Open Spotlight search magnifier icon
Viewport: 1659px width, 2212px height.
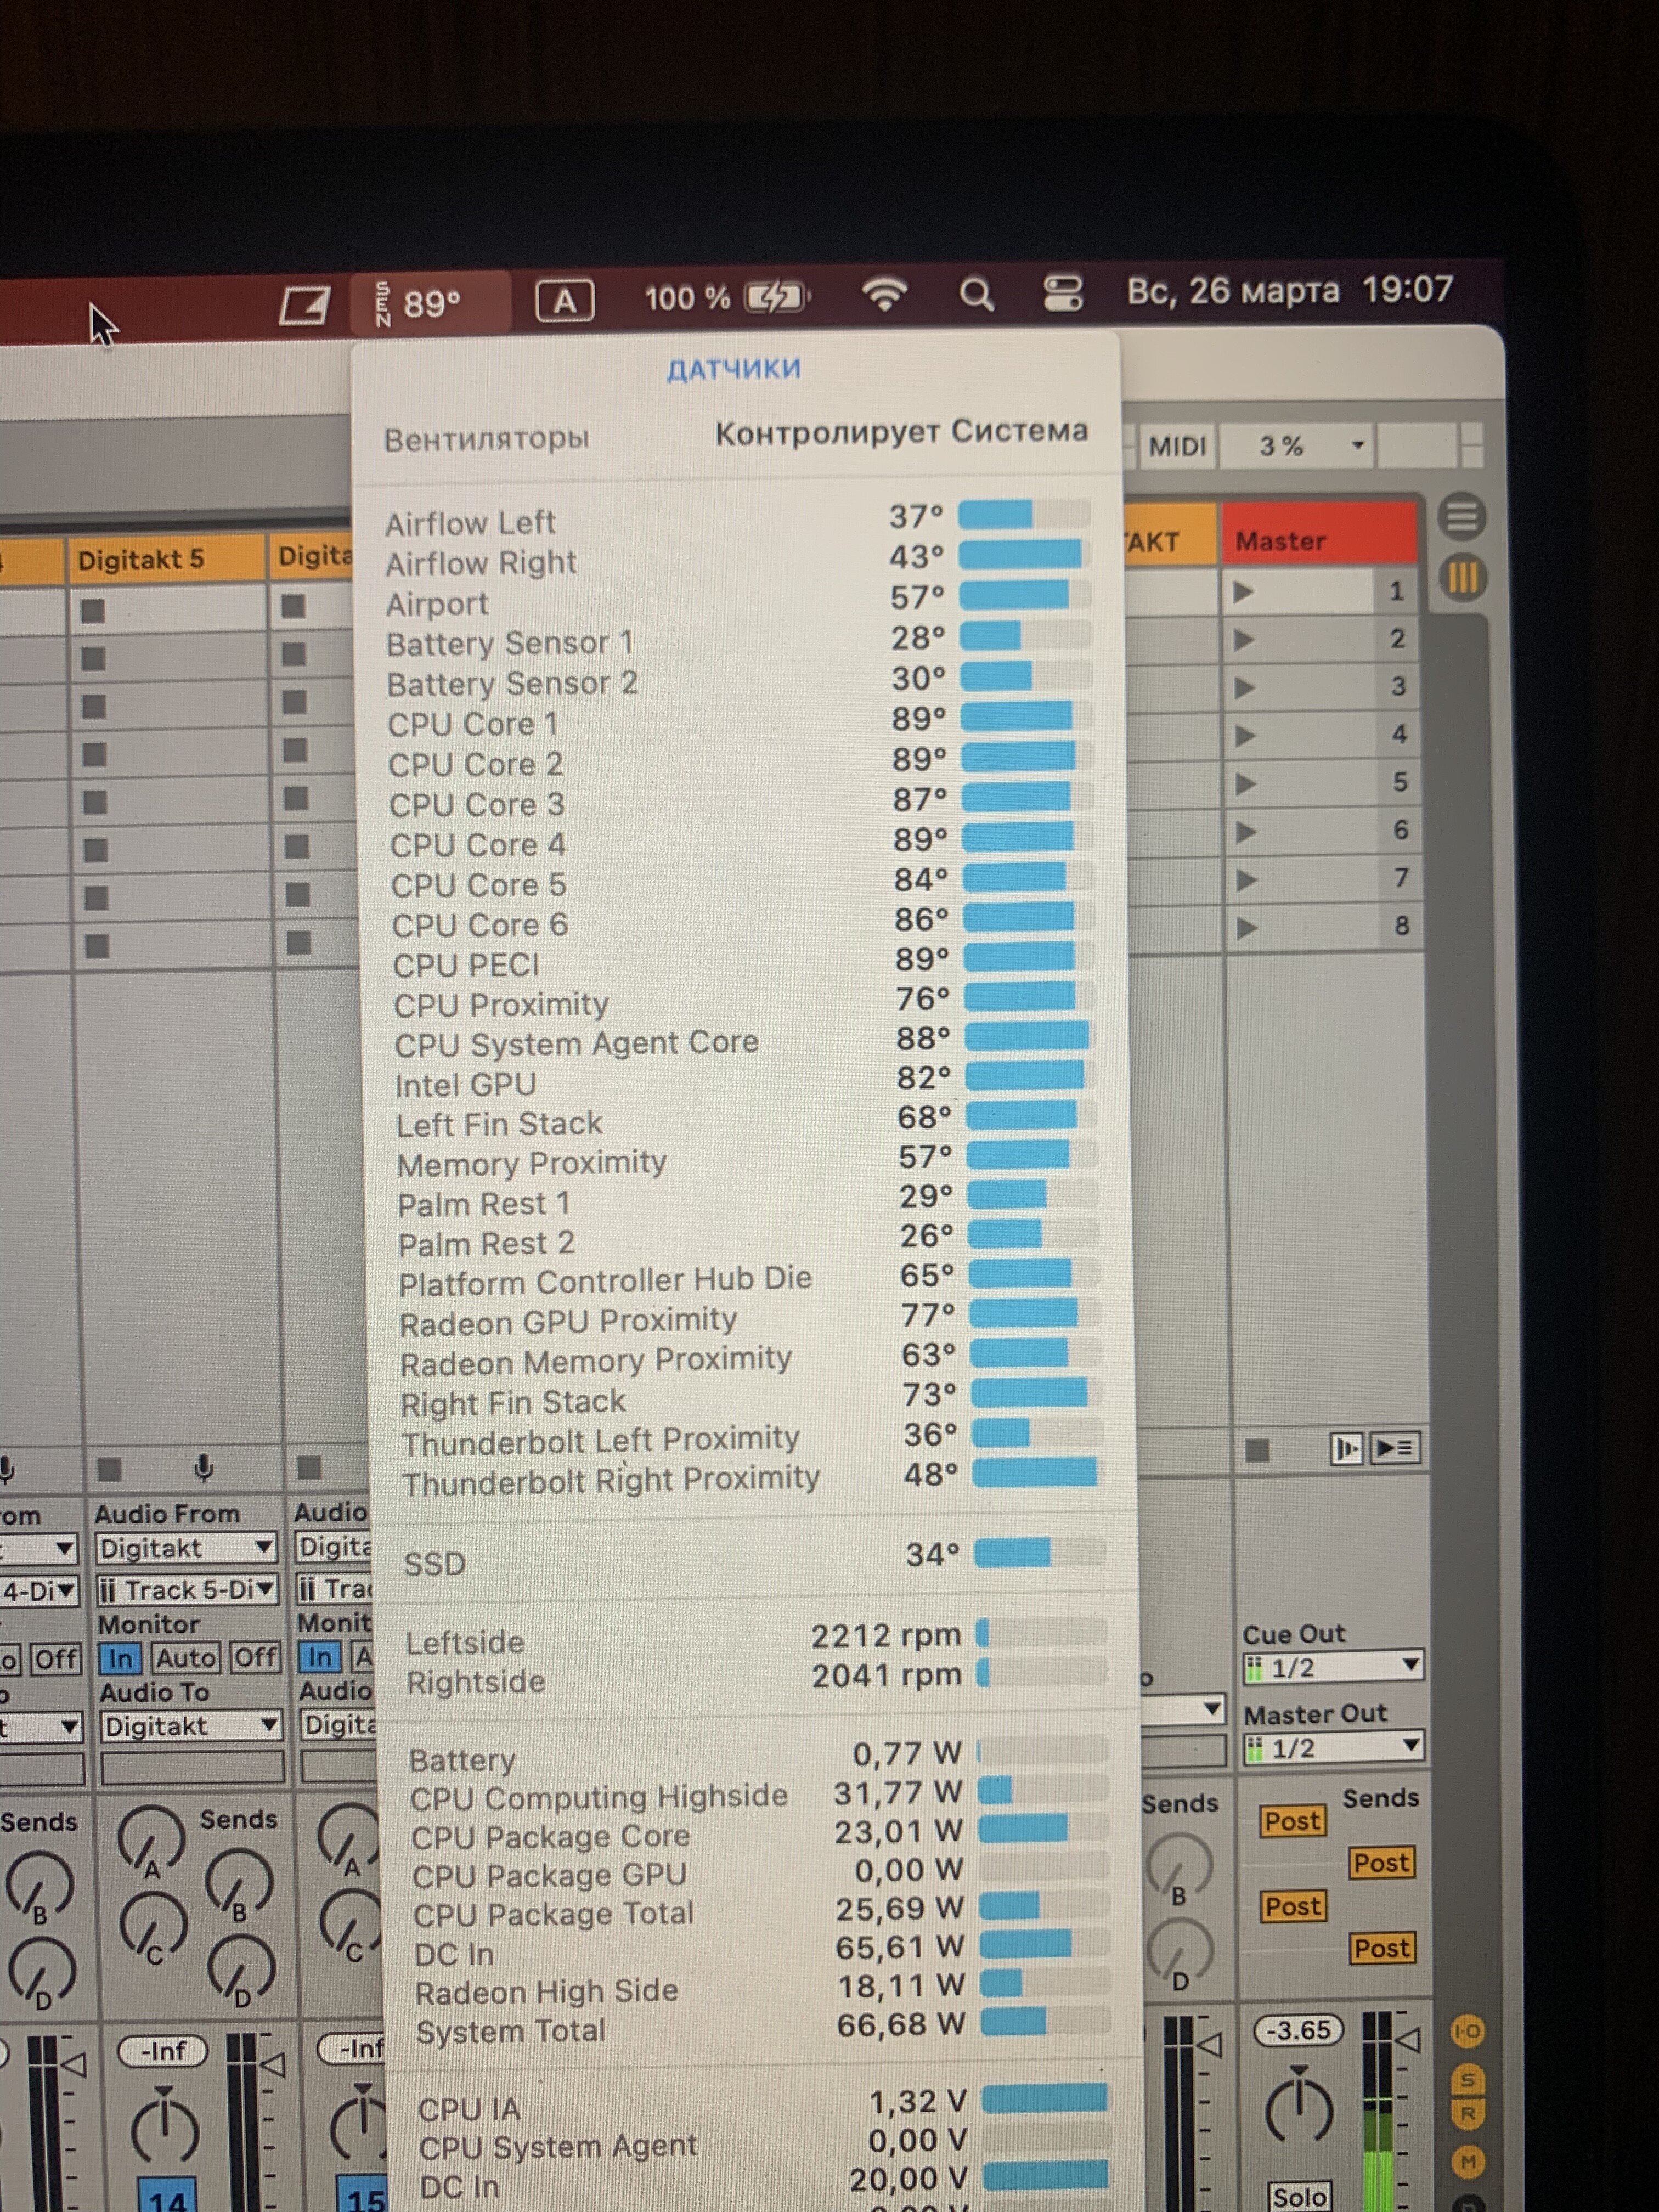976,294
